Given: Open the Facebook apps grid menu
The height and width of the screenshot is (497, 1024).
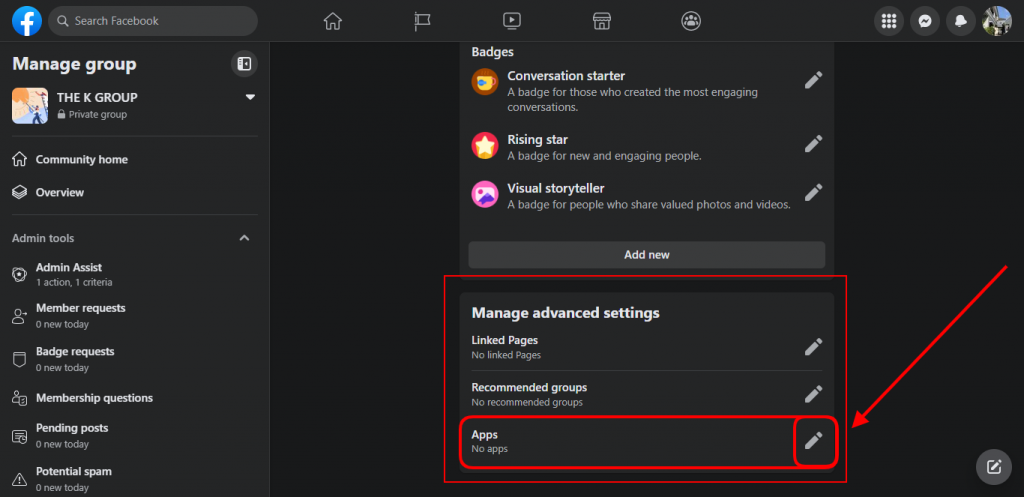Looking at the screenshot, I should [888, 21].
